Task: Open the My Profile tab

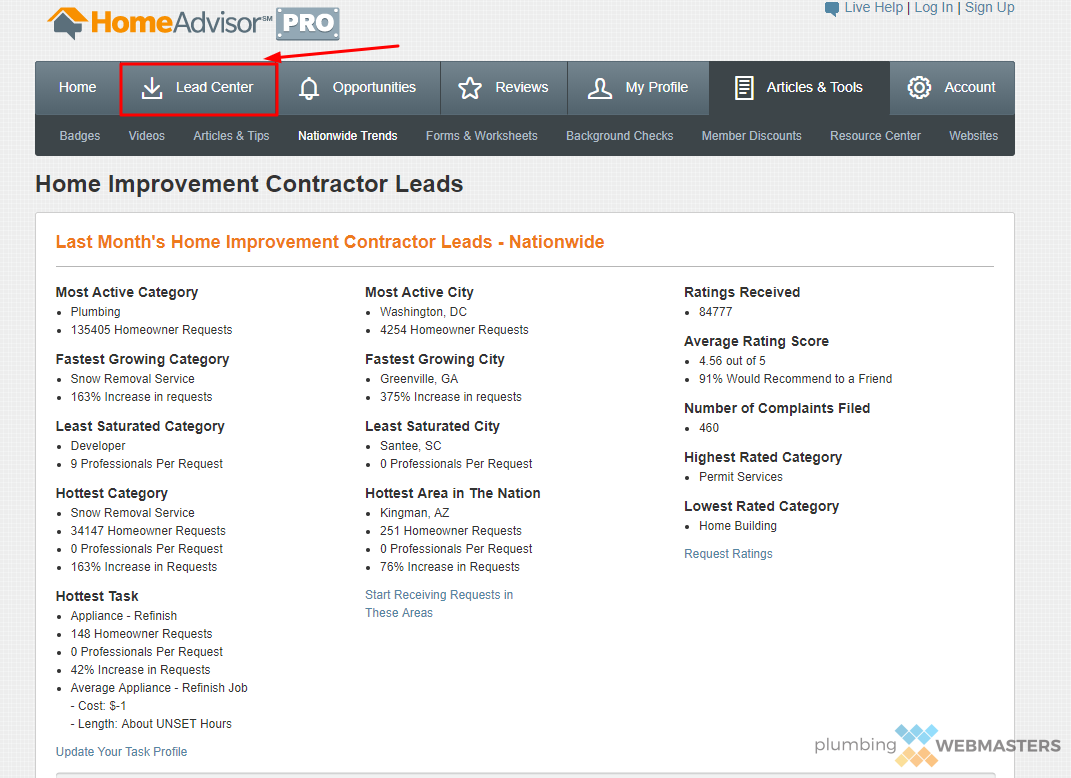Action: pyautogui.click(x=638, y=87)
